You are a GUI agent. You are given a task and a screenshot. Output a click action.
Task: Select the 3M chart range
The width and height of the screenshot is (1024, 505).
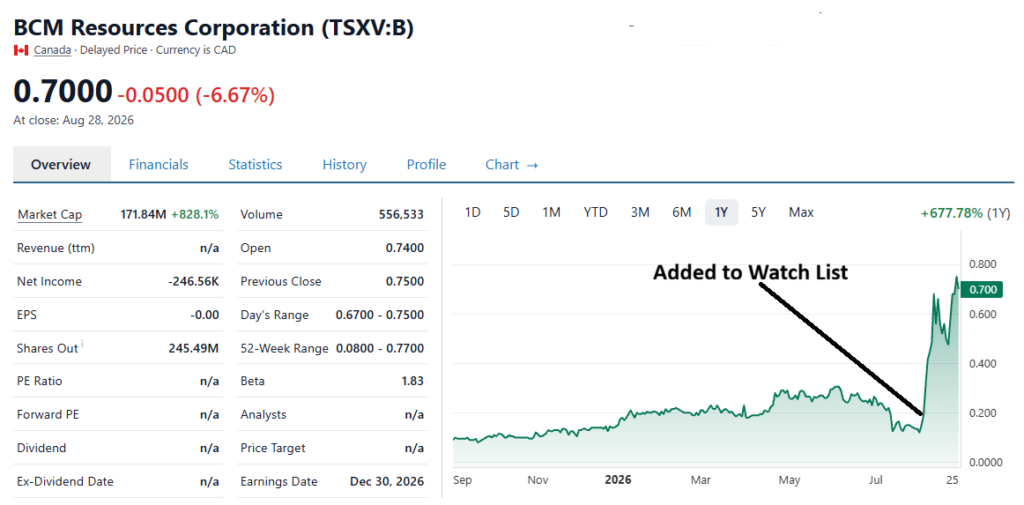(640, 212)
